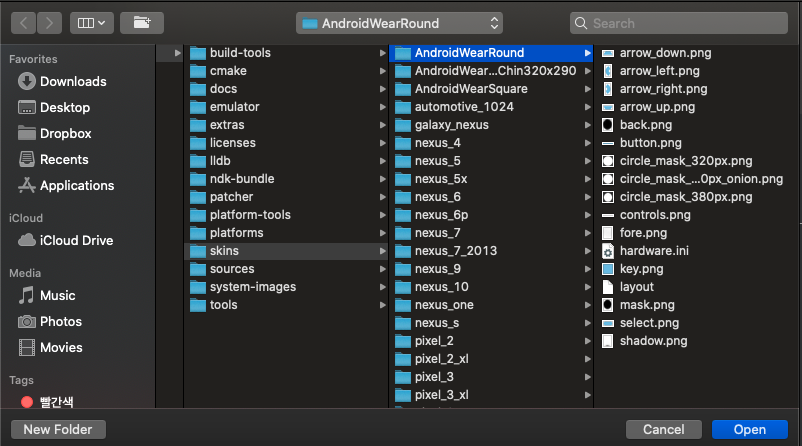The width and height of the screenshot is (802, 446).
Task: Select mask.png file icon
Action: pyautogui.click(x=608, y=305)
